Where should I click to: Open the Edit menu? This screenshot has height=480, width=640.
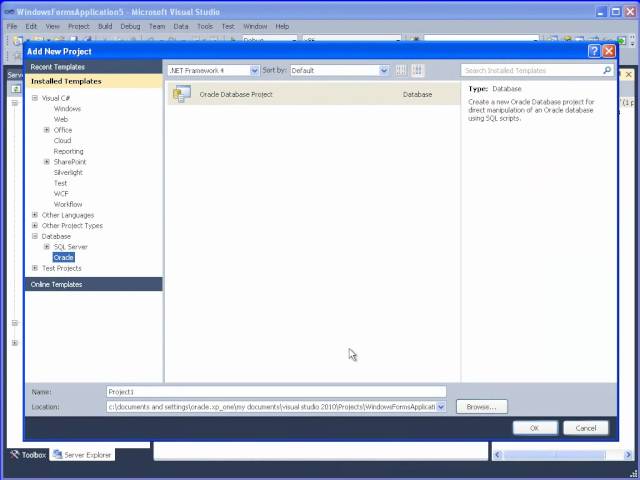click(x=31, y=26)
